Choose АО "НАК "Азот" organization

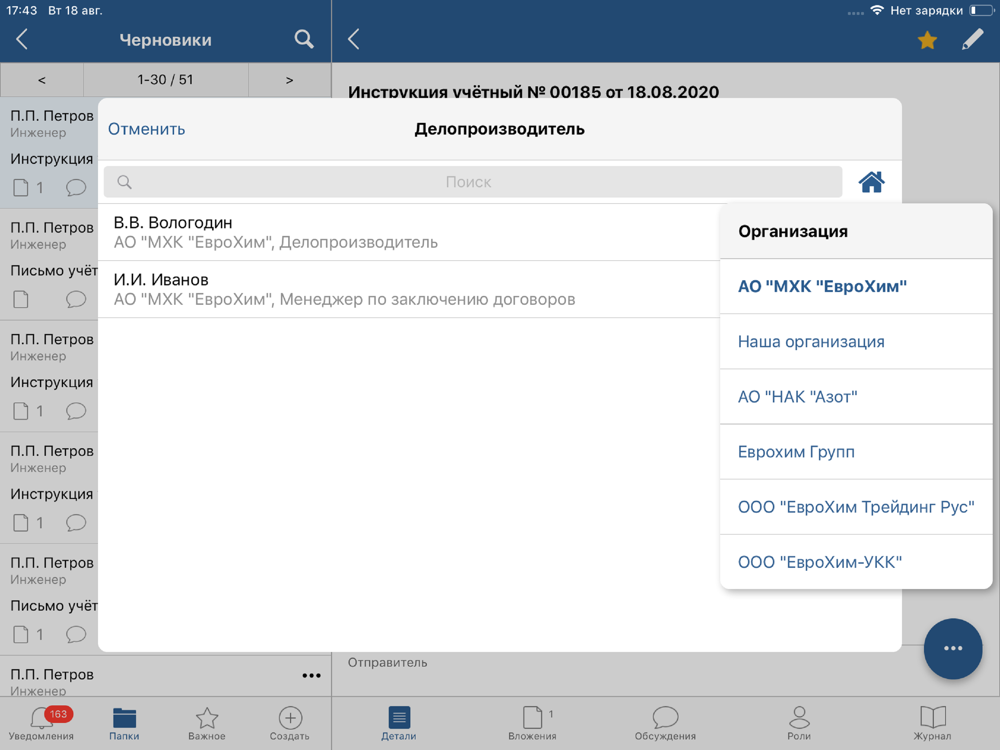[856, 397]
